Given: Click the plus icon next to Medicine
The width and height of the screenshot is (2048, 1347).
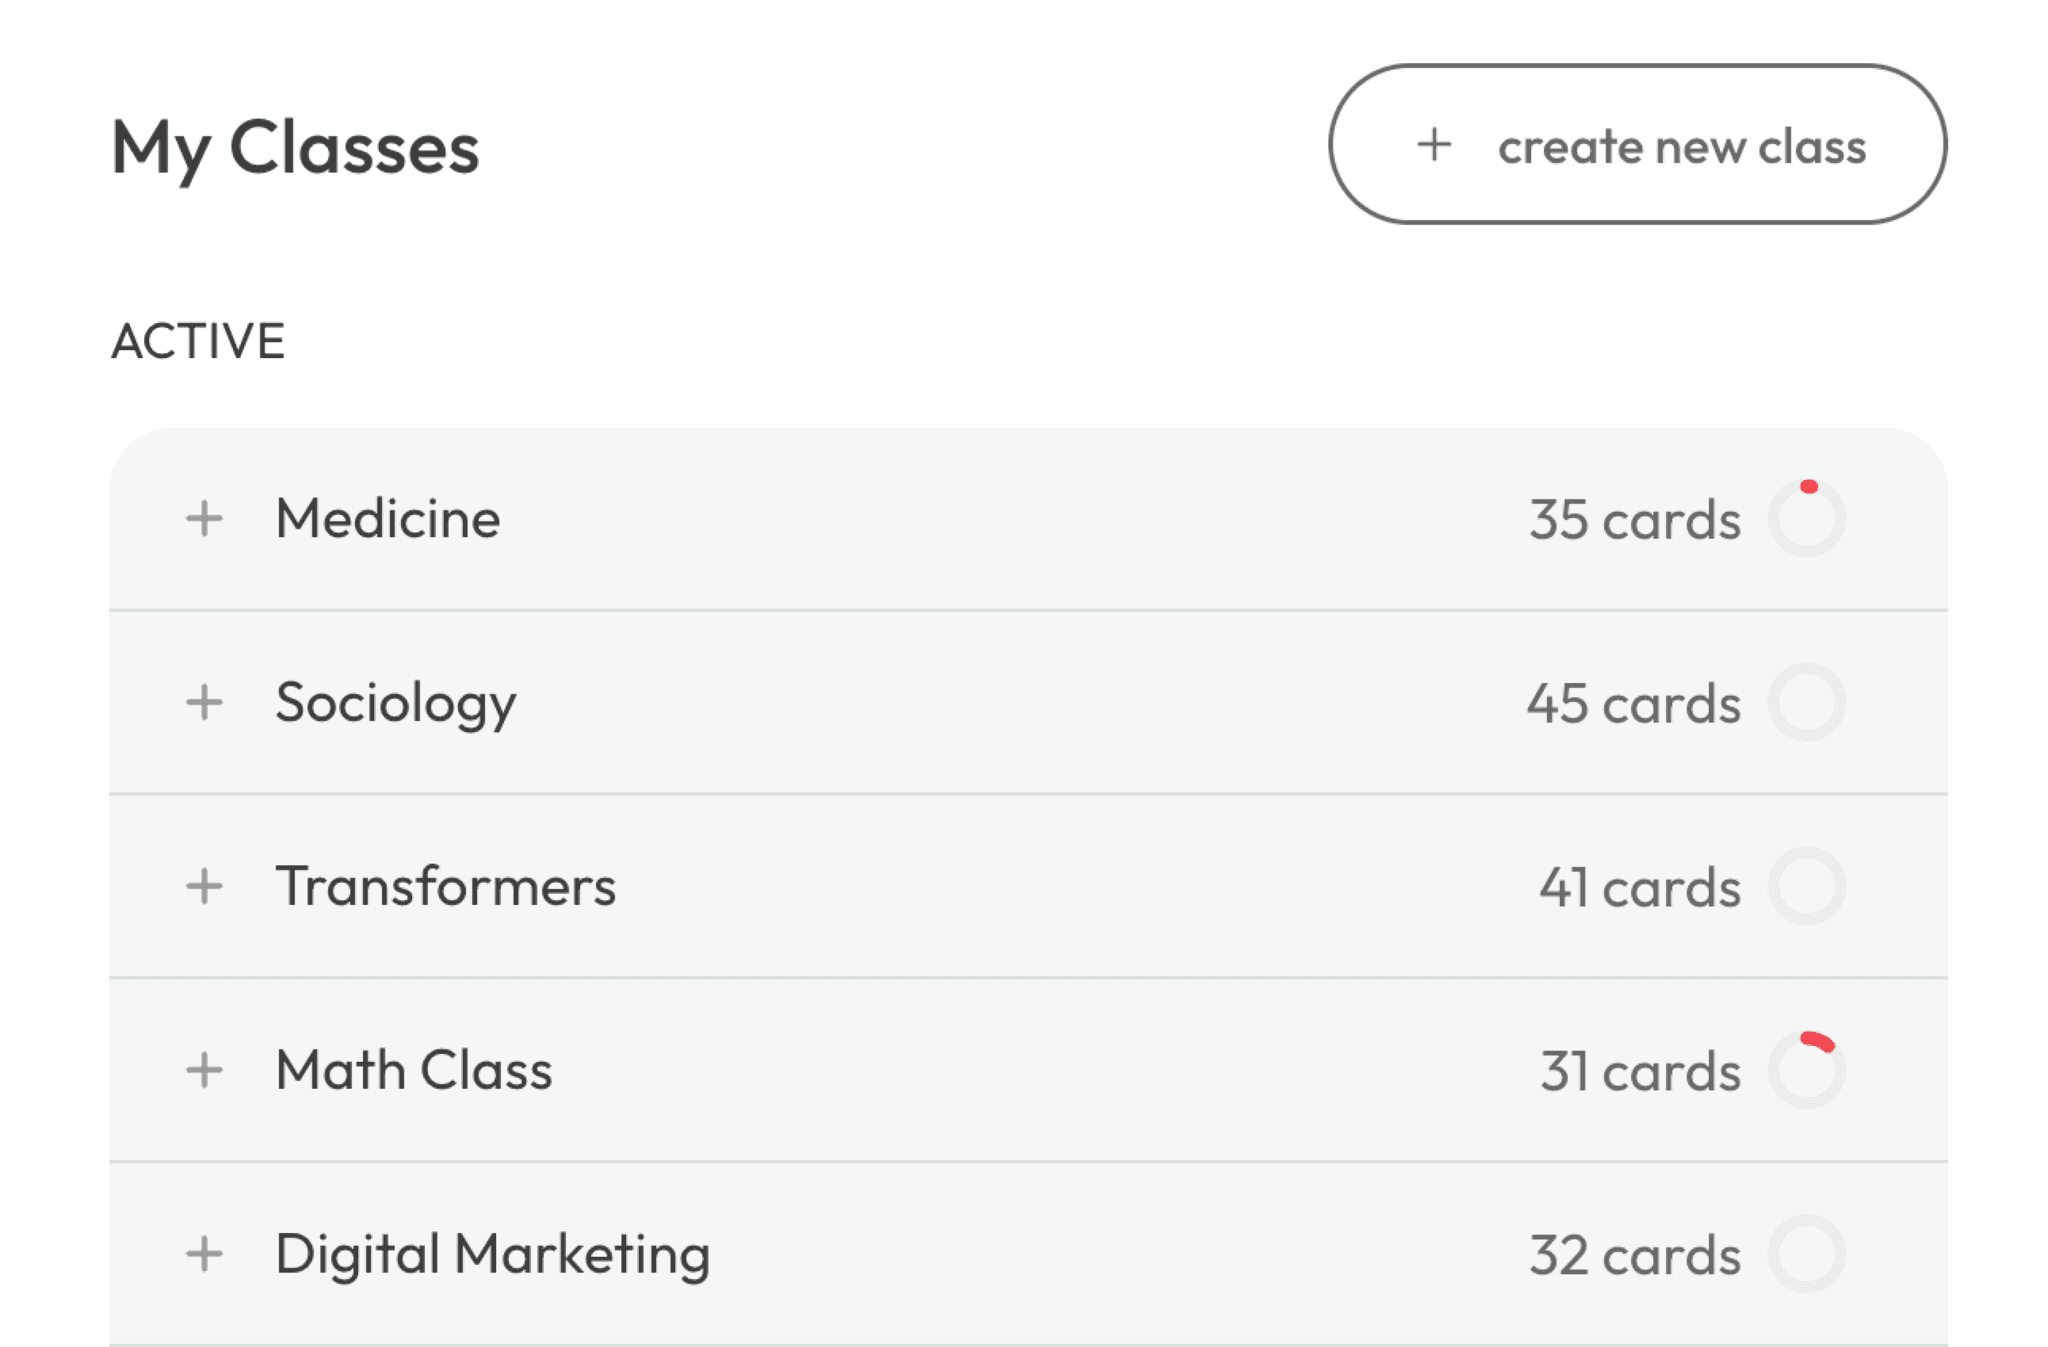Looking at the screenshot, I should 205,518.
